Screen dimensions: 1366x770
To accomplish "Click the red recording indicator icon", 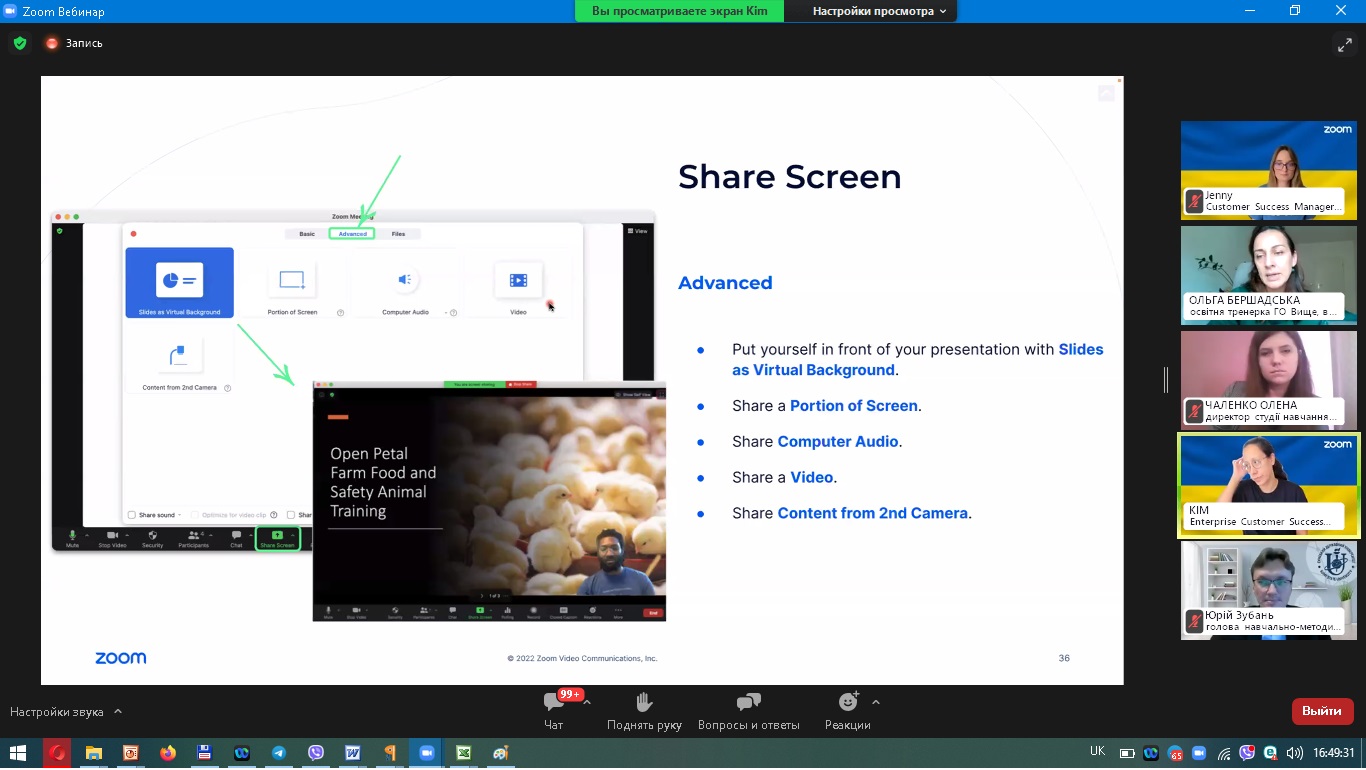I will pyautogui.click(x=52, y=43).
